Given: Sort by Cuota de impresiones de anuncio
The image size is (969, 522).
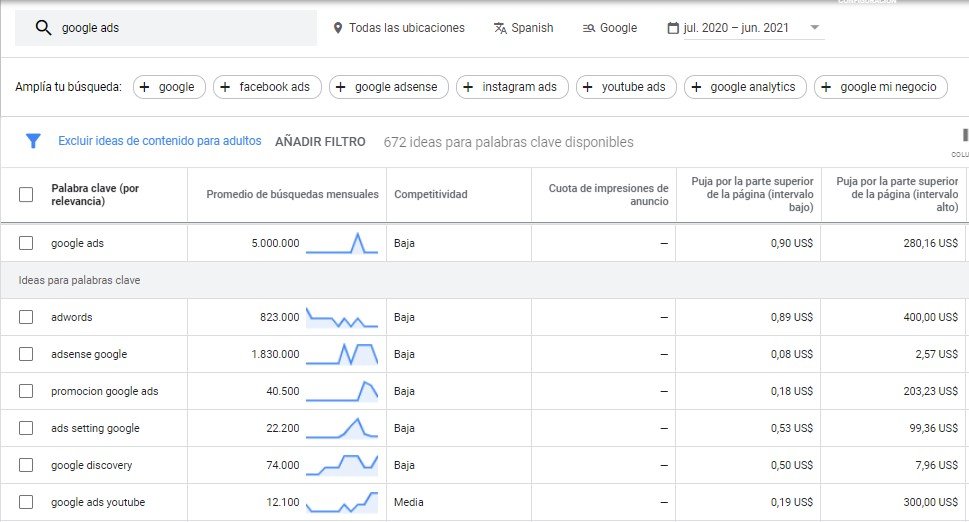Looking at the screenshot, I should pyautogui.click(x=608, y=195).
